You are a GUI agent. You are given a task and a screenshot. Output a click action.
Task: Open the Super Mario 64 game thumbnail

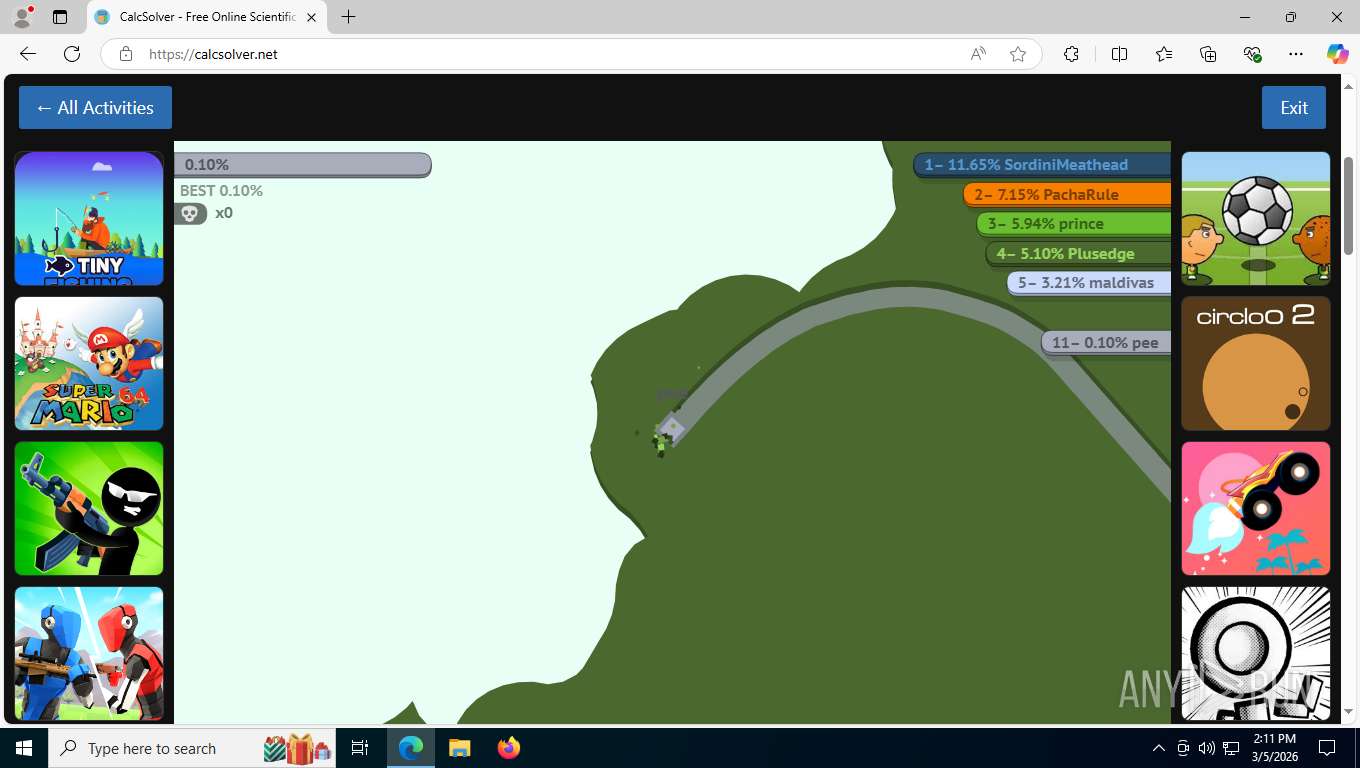[x=89, y=363]
